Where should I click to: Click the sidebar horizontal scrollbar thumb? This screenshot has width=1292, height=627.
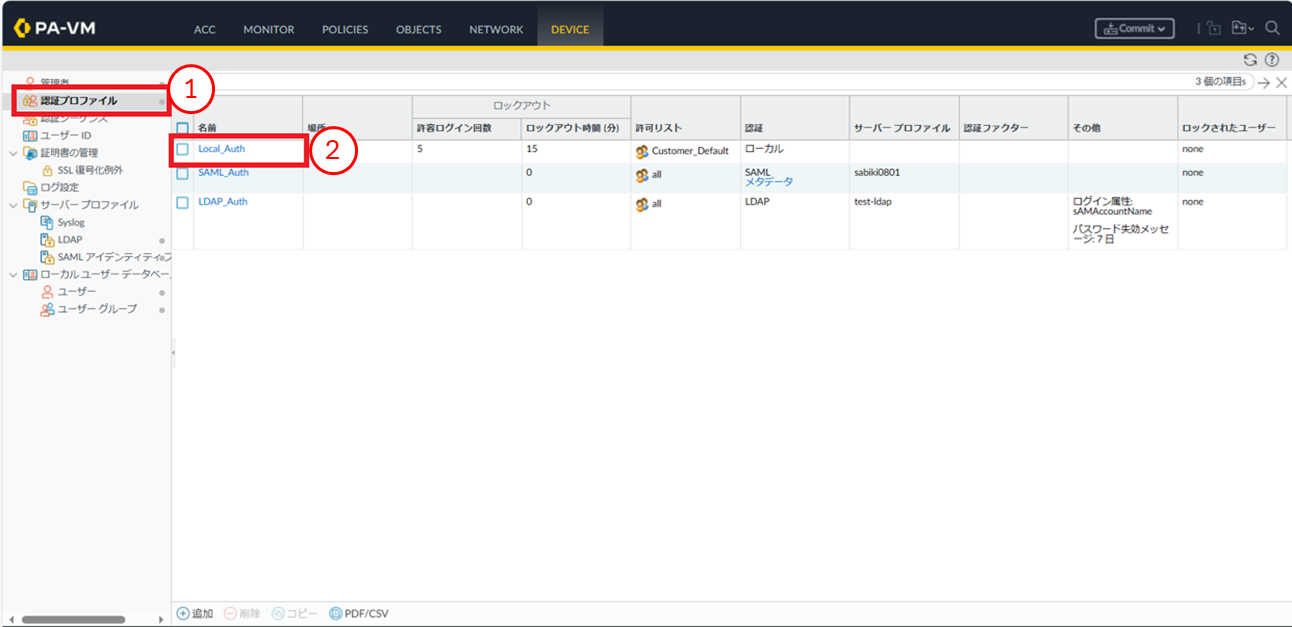click(74, 619)
